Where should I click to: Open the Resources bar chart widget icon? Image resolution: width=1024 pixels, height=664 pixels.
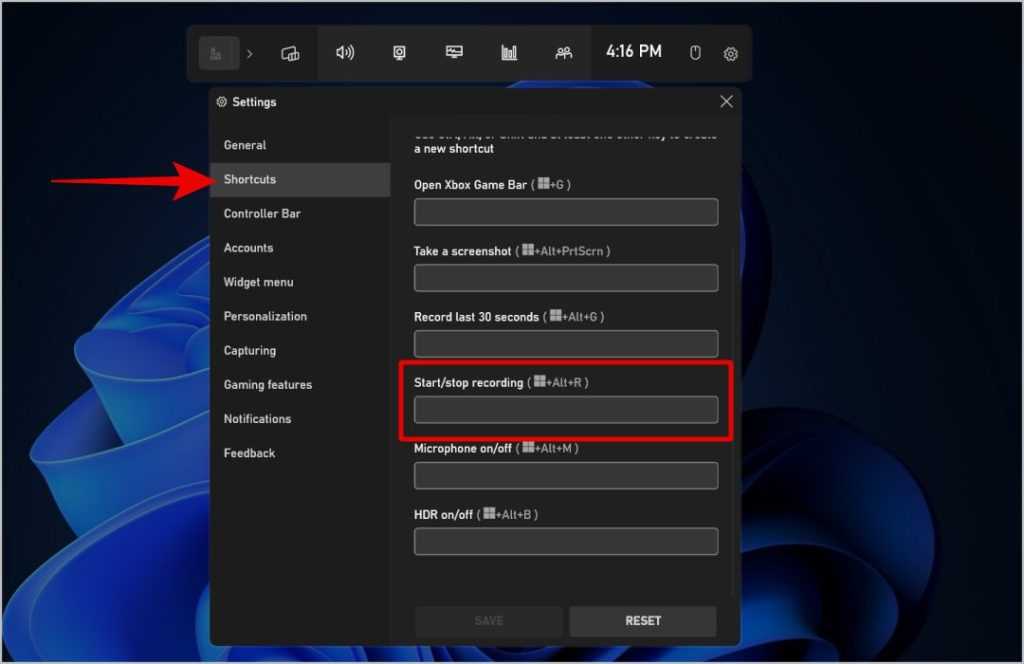pos(509,53)
